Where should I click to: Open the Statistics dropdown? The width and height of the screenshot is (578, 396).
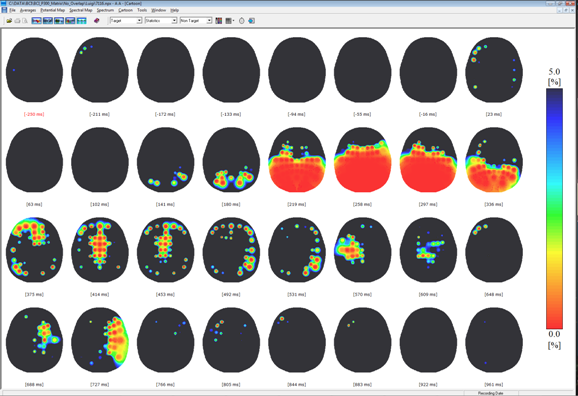point(161,21)
